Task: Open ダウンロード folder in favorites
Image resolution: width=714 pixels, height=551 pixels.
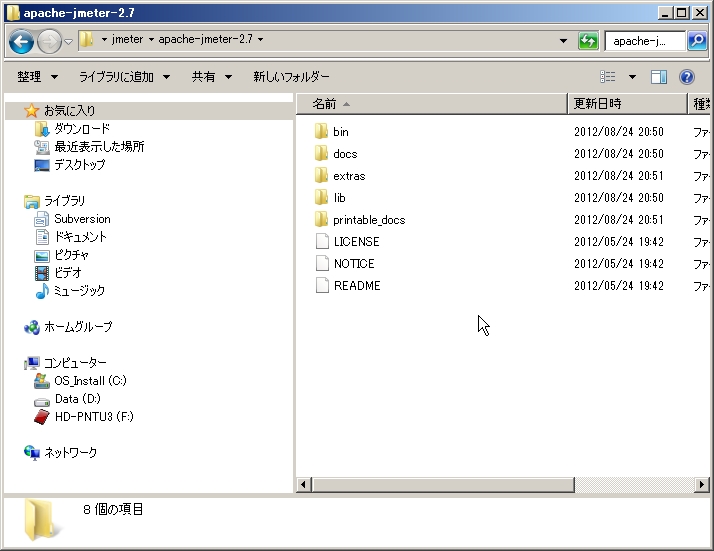Action: [82, 129]
